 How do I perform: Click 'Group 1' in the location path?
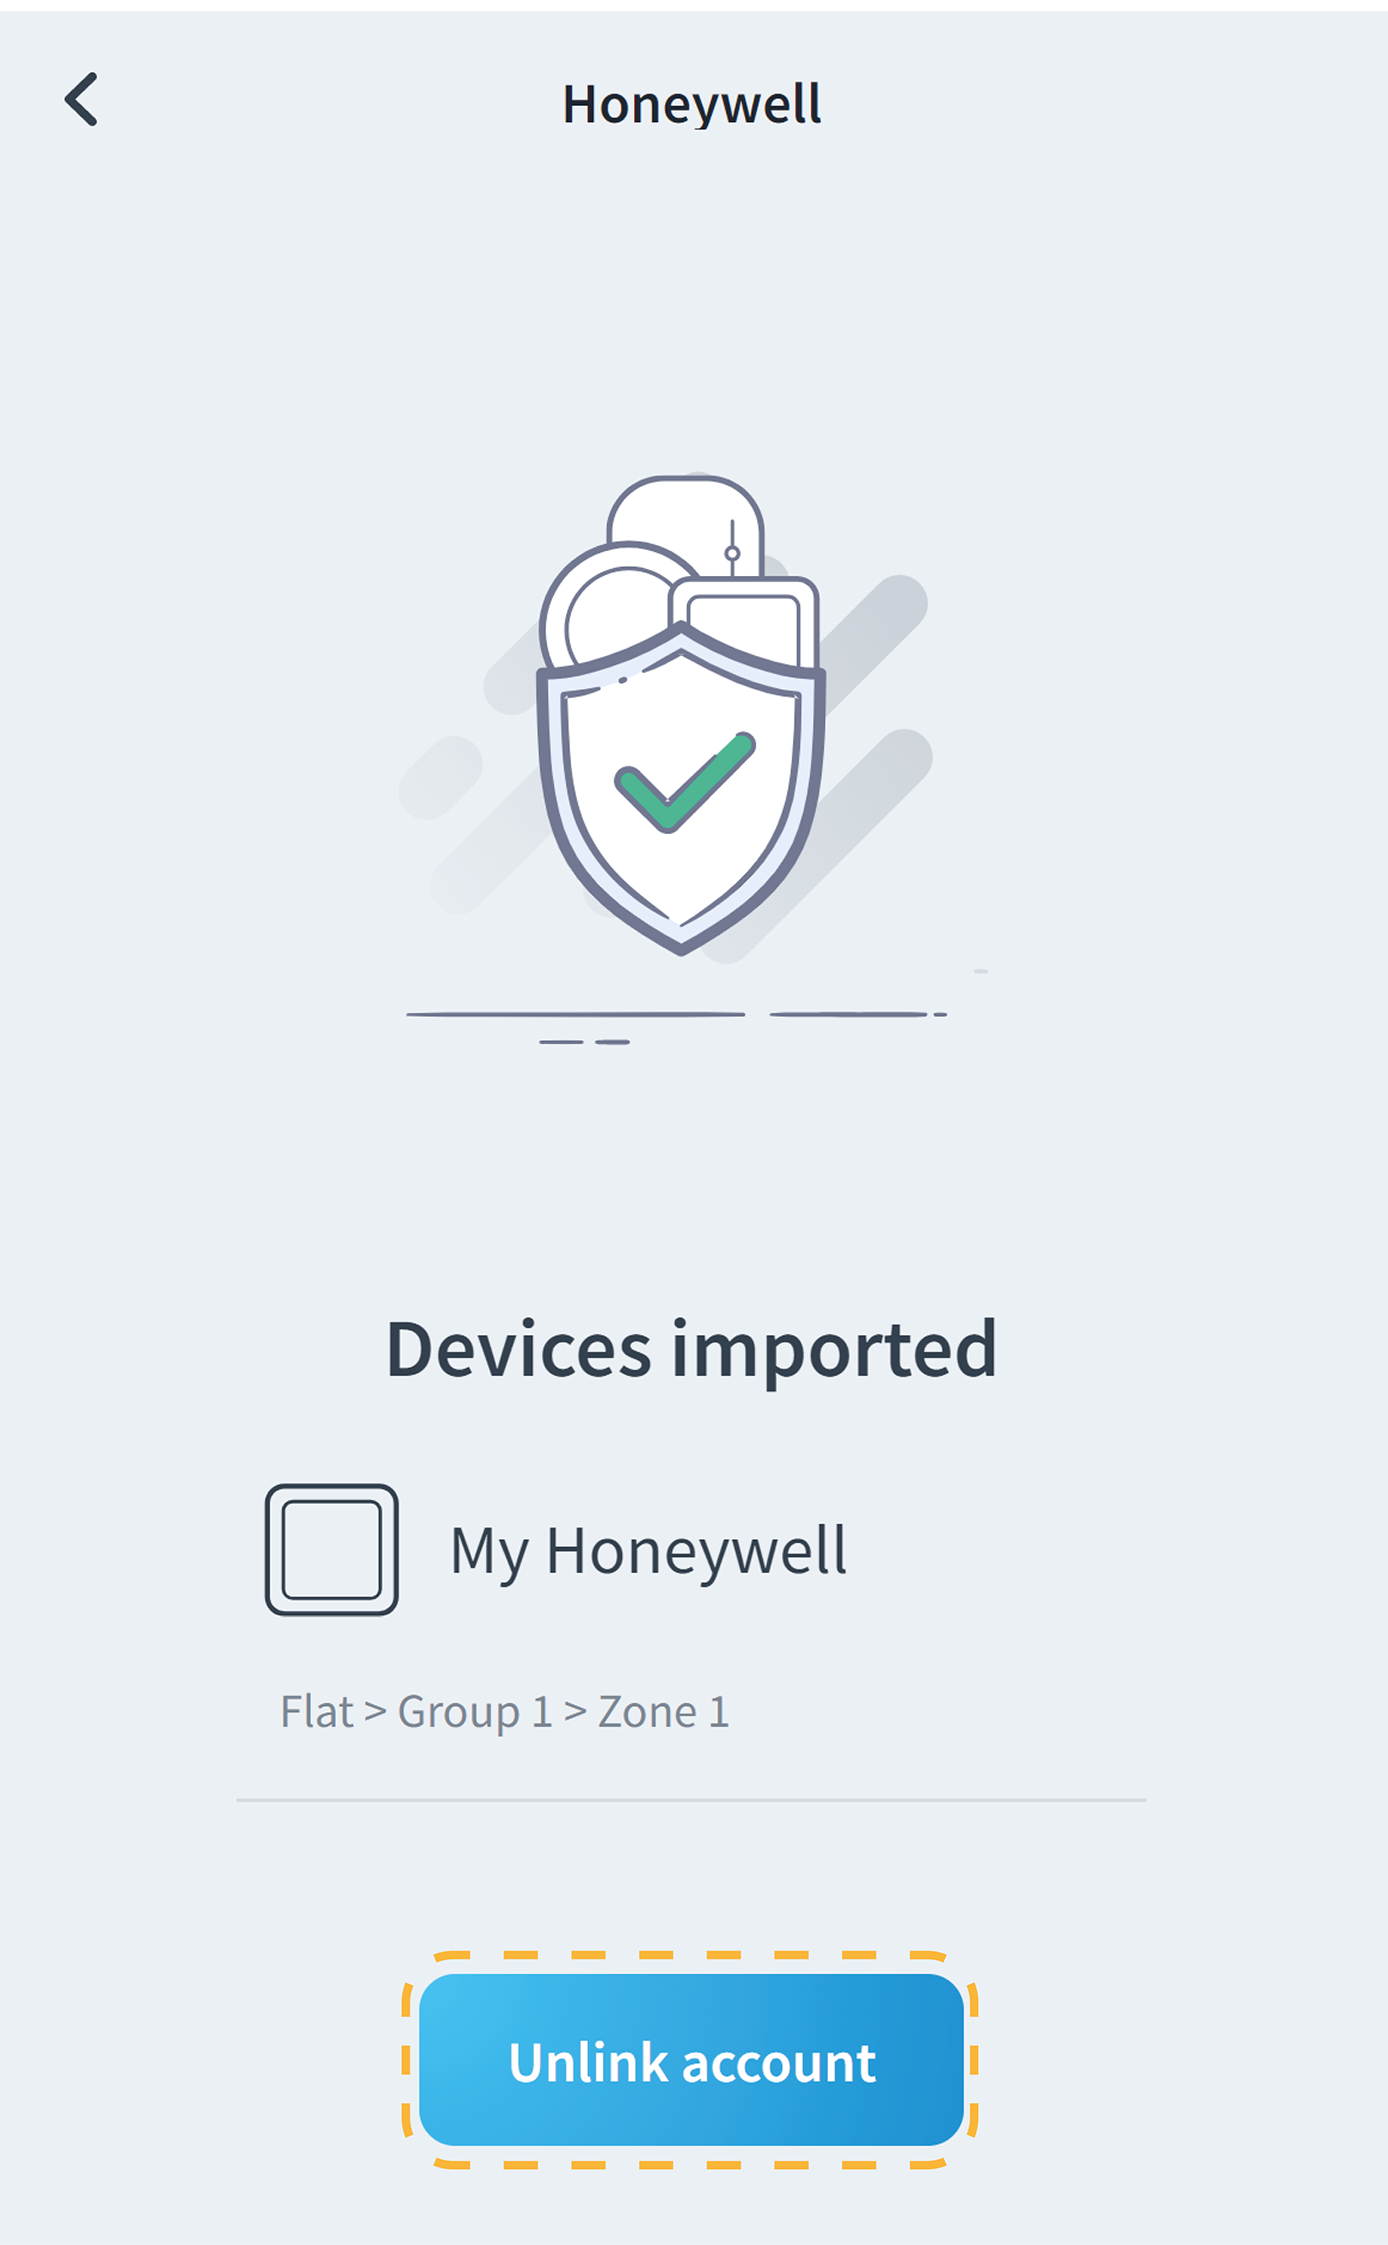point(475,1712)
